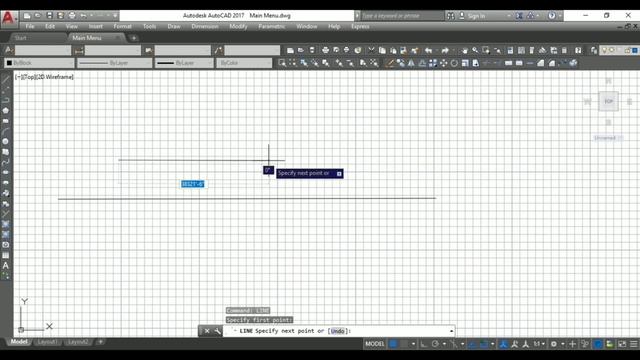This screenshot has width=640, height=360.
Task: Select the Pan hand tool
Action: point(464,50)
